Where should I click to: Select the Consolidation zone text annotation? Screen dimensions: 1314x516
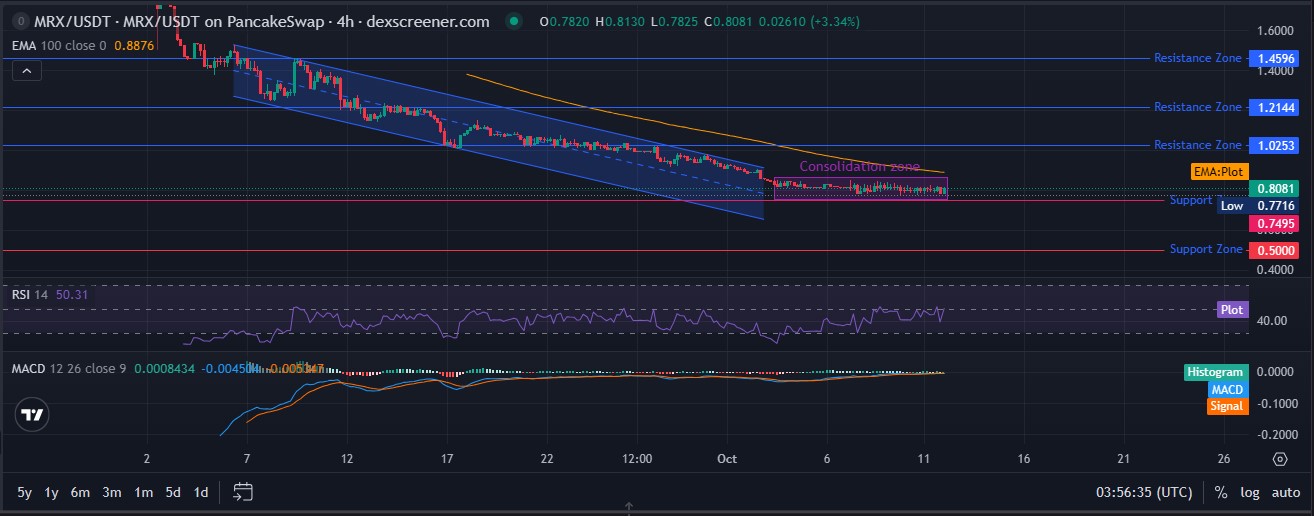[859, 167]
